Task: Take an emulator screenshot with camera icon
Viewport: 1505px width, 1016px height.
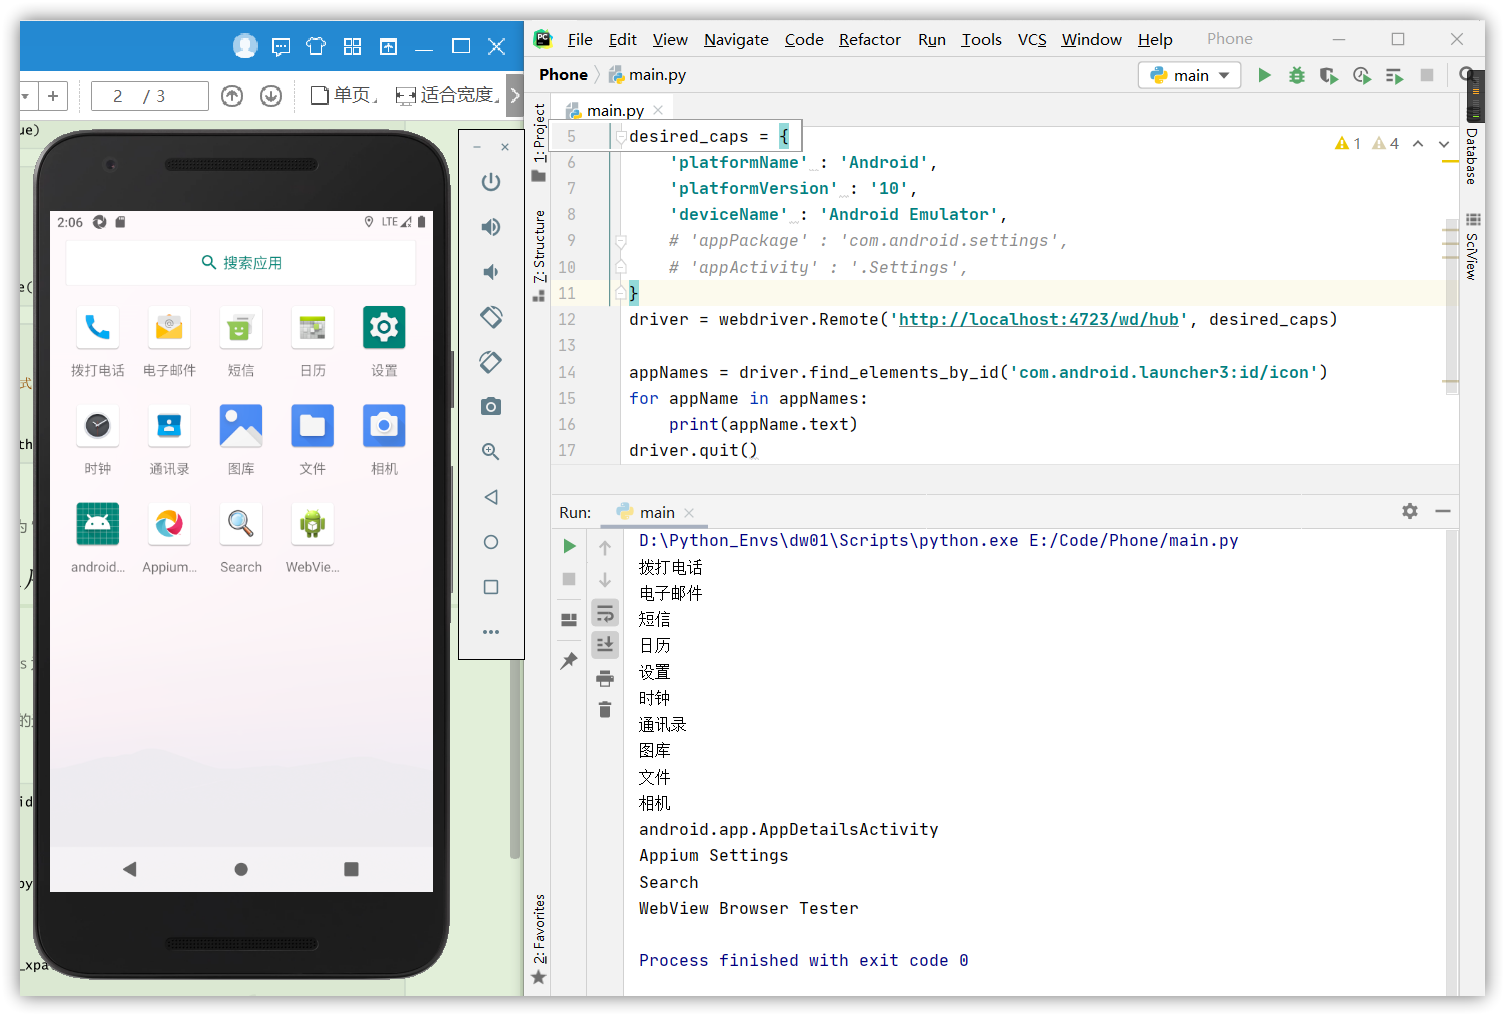Action: (490, 407)
